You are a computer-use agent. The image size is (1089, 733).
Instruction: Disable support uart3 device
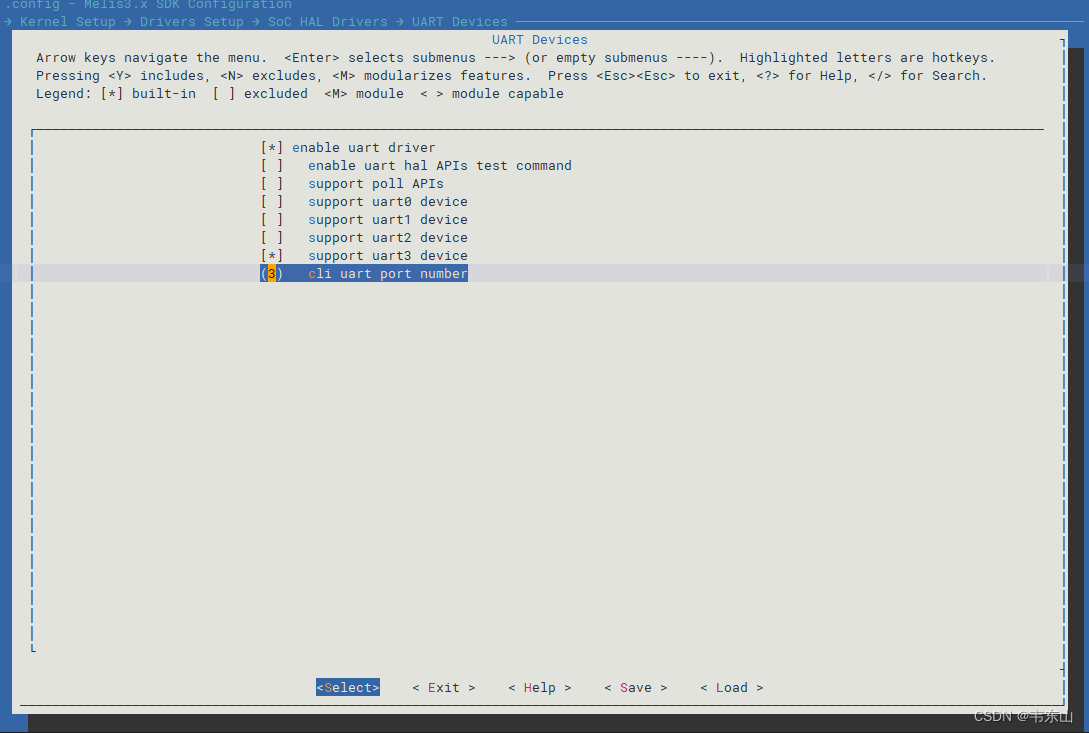pos(272,256)
